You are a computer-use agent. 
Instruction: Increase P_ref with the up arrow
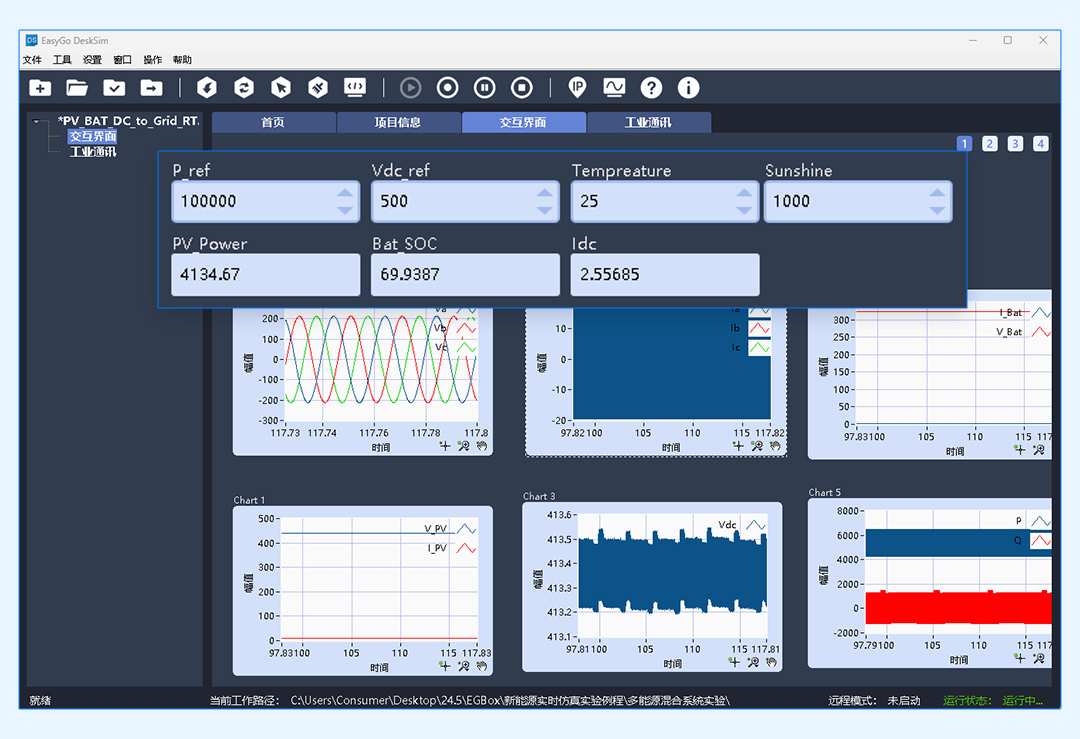point(345,193)
